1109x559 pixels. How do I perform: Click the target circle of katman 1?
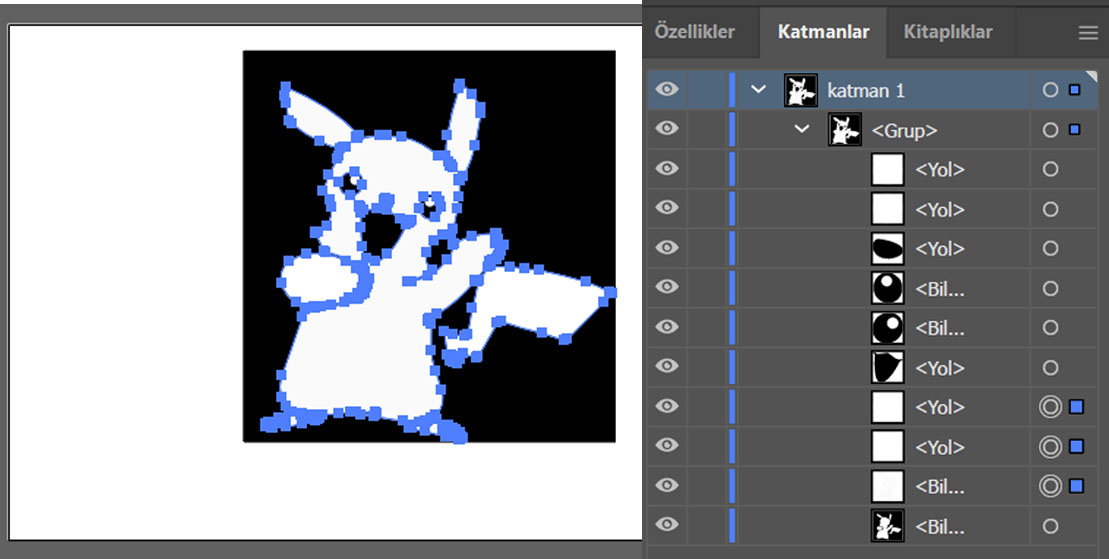[x=1050, y=90]
